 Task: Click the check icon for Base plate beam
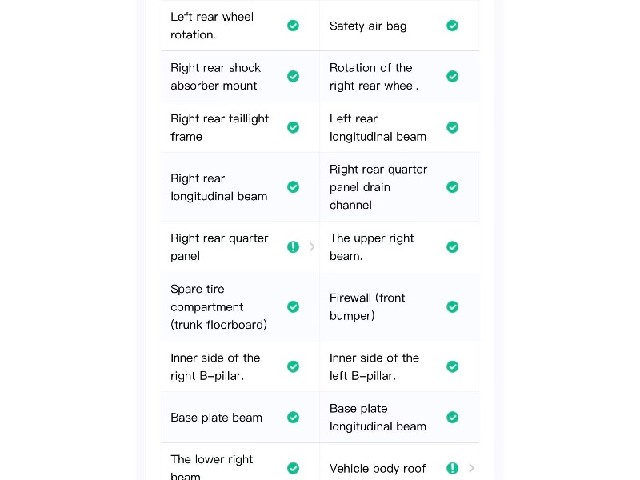[x=293, y=417]
